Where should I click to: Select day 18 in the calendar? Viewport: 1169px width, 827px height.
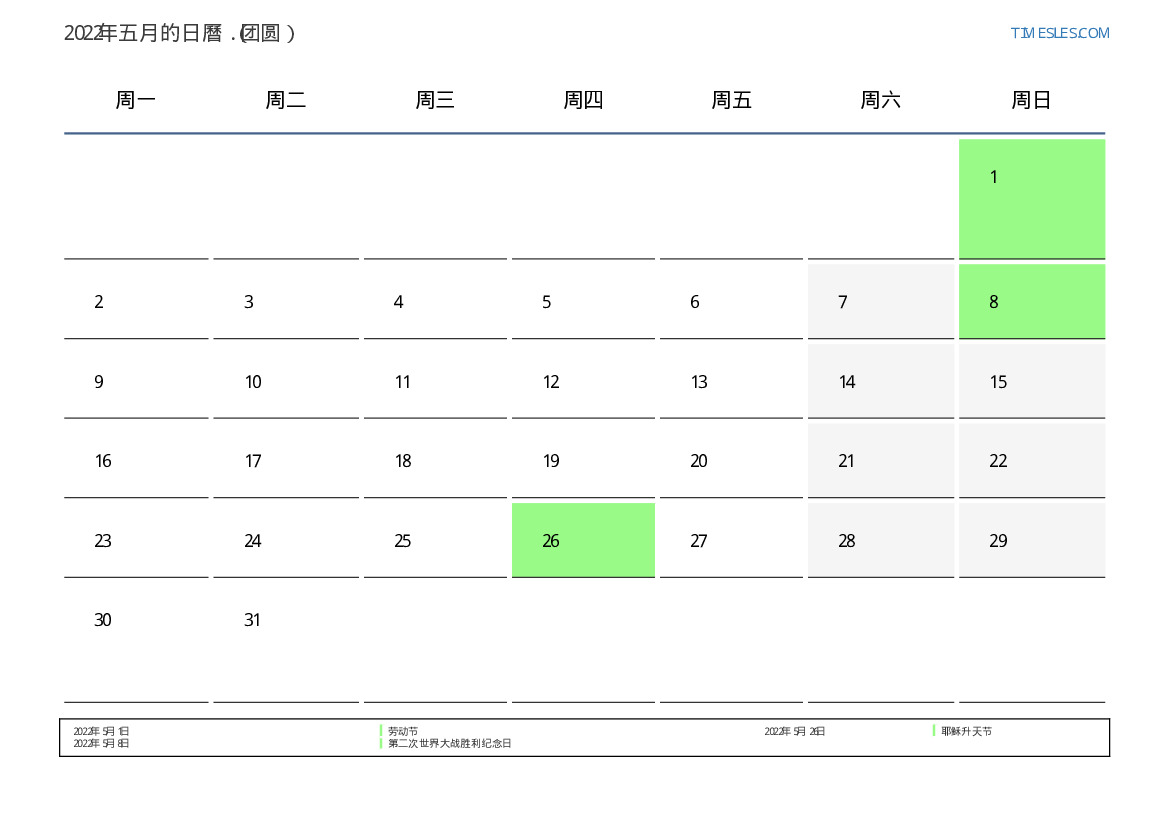pyautogui.click(x=435, y=461)
